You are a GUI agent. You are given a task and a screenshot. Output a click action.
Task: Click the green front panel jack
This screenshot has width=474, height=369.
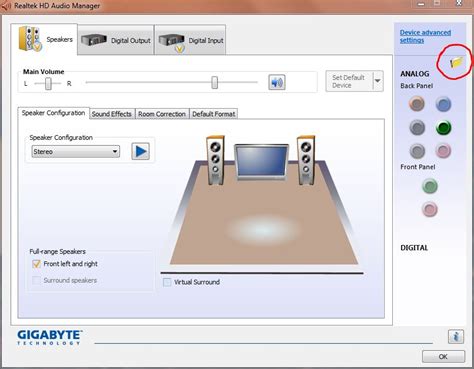(x=430, y=186)
